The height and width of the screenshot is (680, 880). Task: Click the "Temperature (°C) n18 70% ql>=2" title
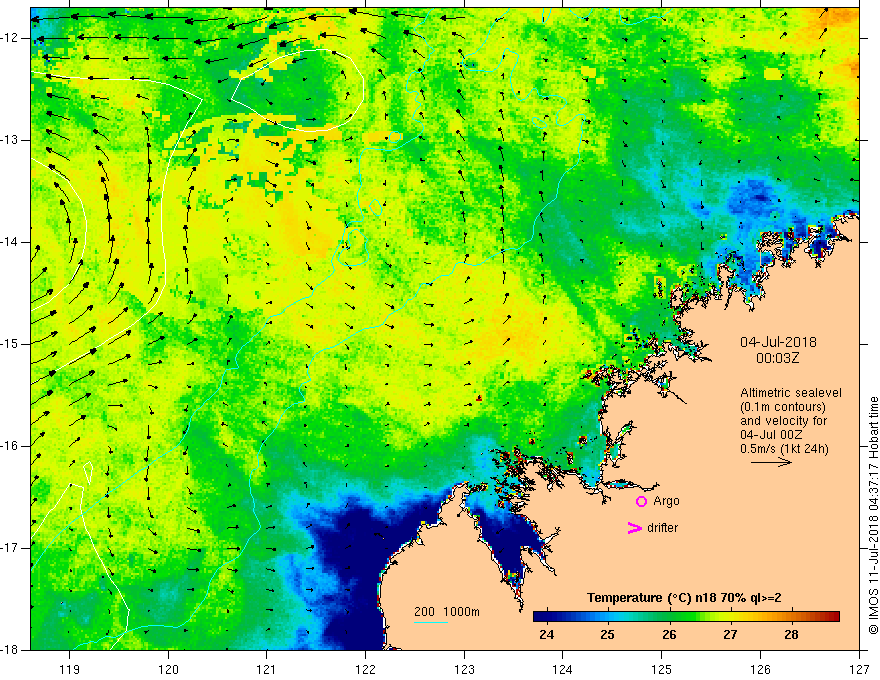pyautogui.click(x=684, y=598)
